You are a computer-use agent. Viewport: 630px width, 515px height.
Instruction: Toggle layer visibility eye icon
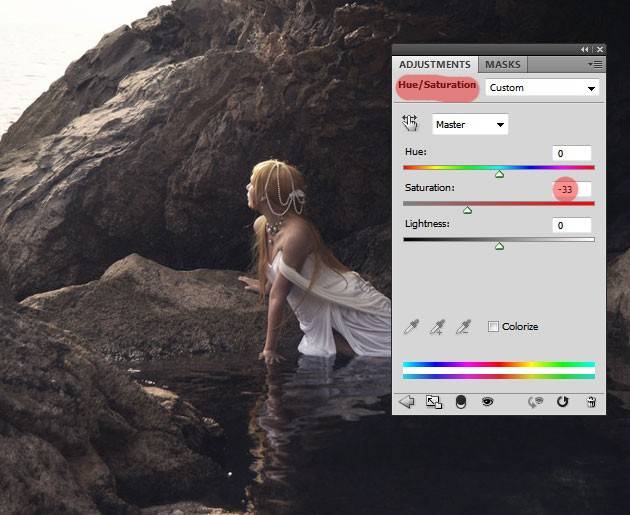point(487,401)
